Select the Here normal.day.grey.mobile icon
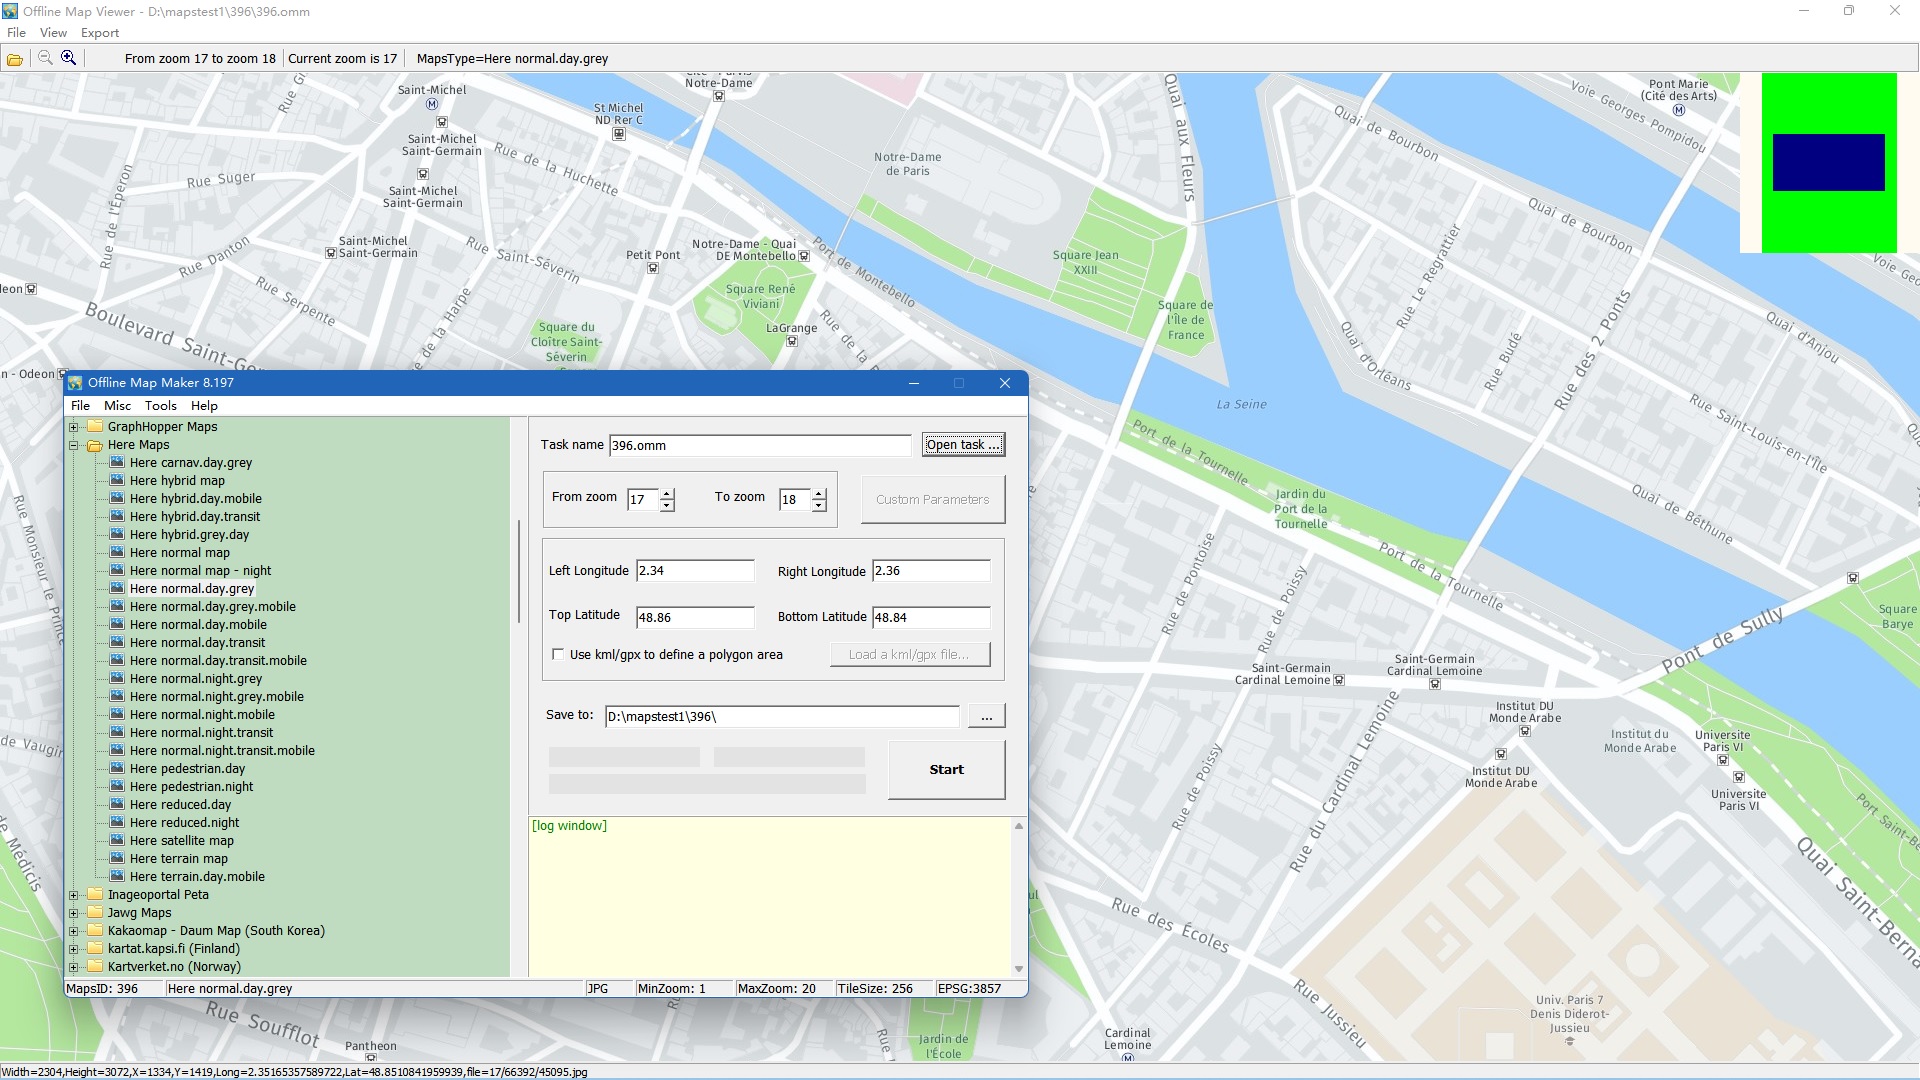The width and height of the screenshot is (1920, 1080). click(x=117, y=606)
